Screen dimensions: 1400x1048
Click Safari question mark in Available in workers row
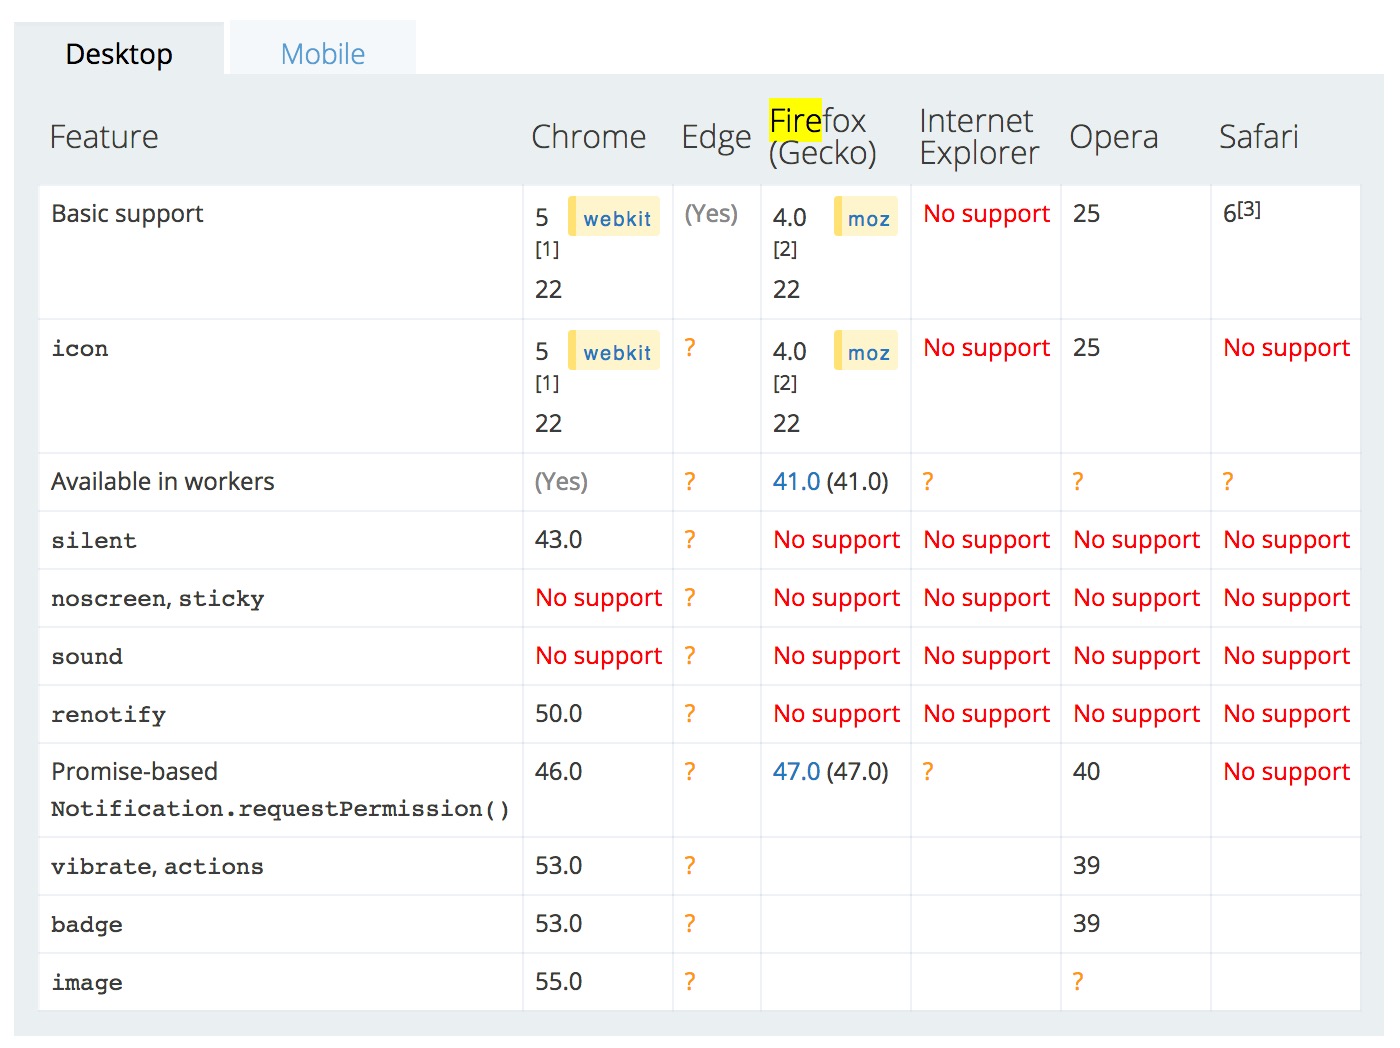(1227, 481)
